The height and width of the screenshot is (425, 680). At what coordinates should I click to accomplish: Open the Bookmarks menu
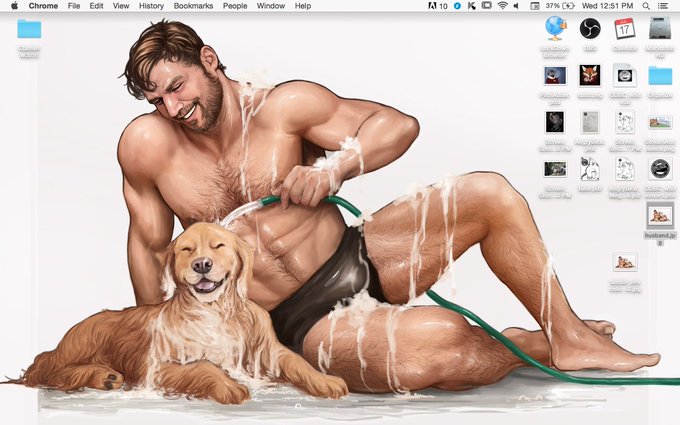point(193,6)
